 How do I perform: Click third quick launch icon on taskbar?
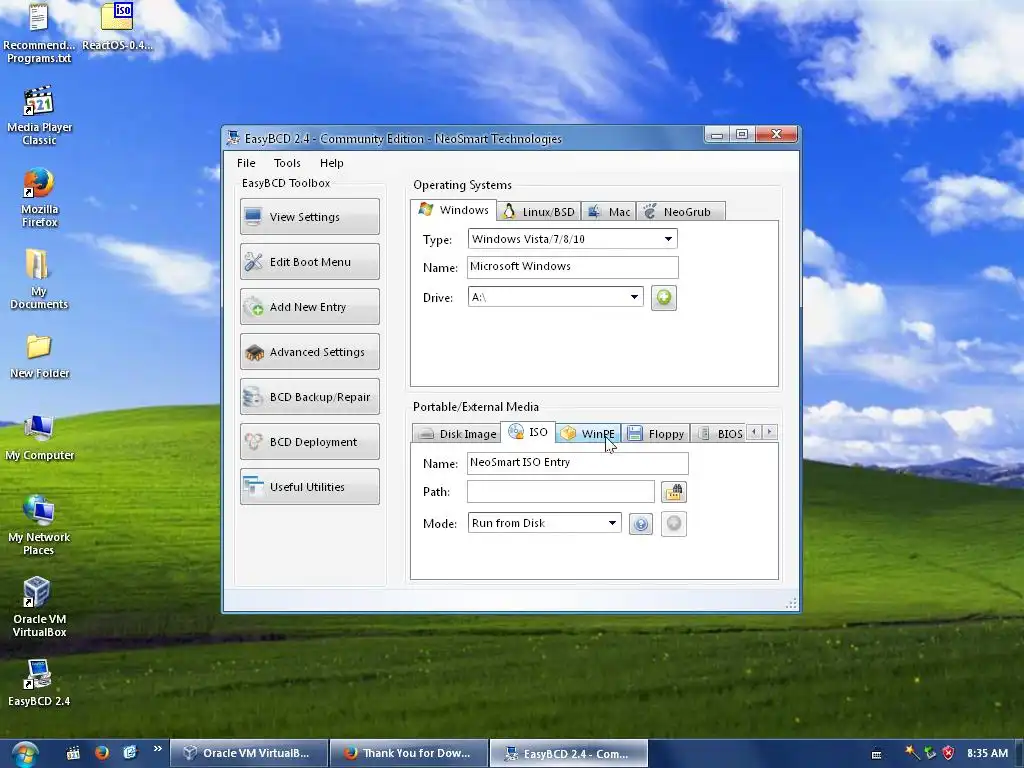pos(130,753)
